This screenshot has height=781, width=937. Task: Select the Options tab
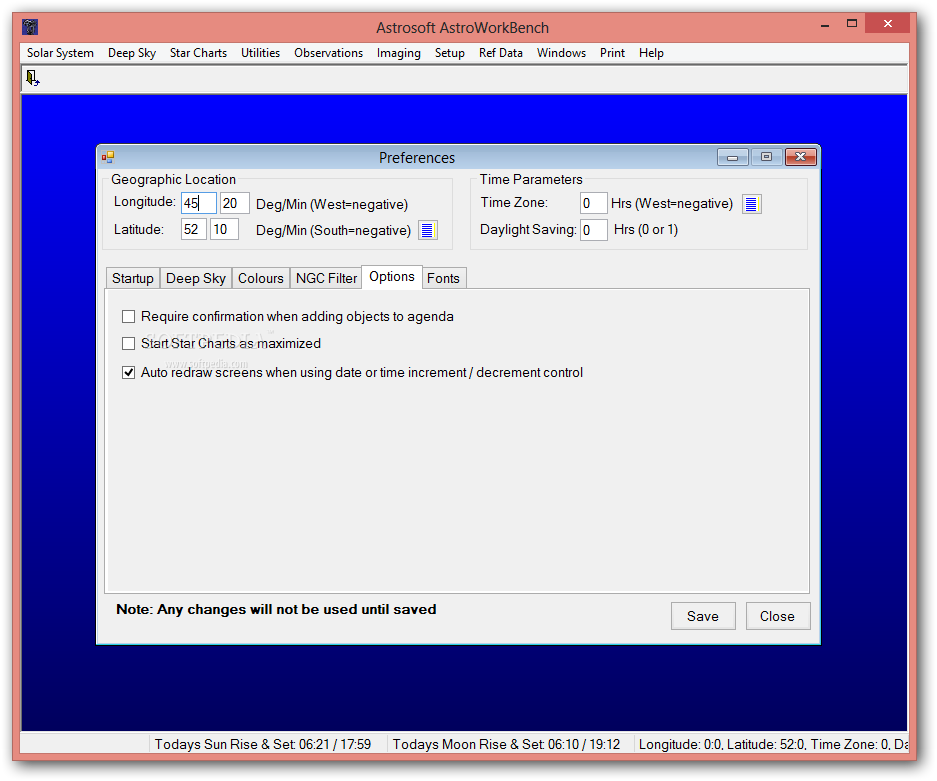392,277
